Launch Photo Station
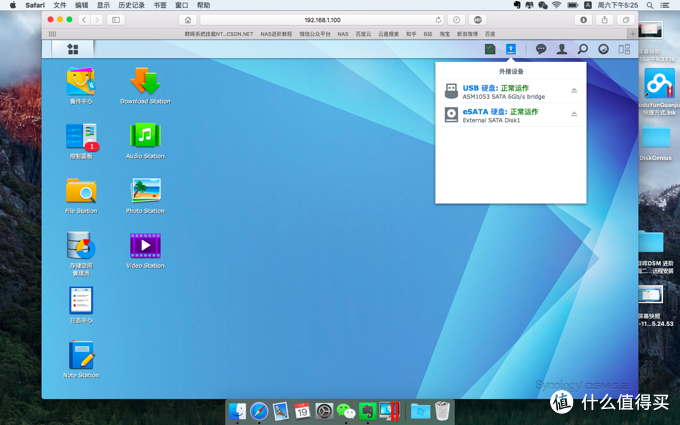This screenshot has height=425, width=680. [145, 190]
